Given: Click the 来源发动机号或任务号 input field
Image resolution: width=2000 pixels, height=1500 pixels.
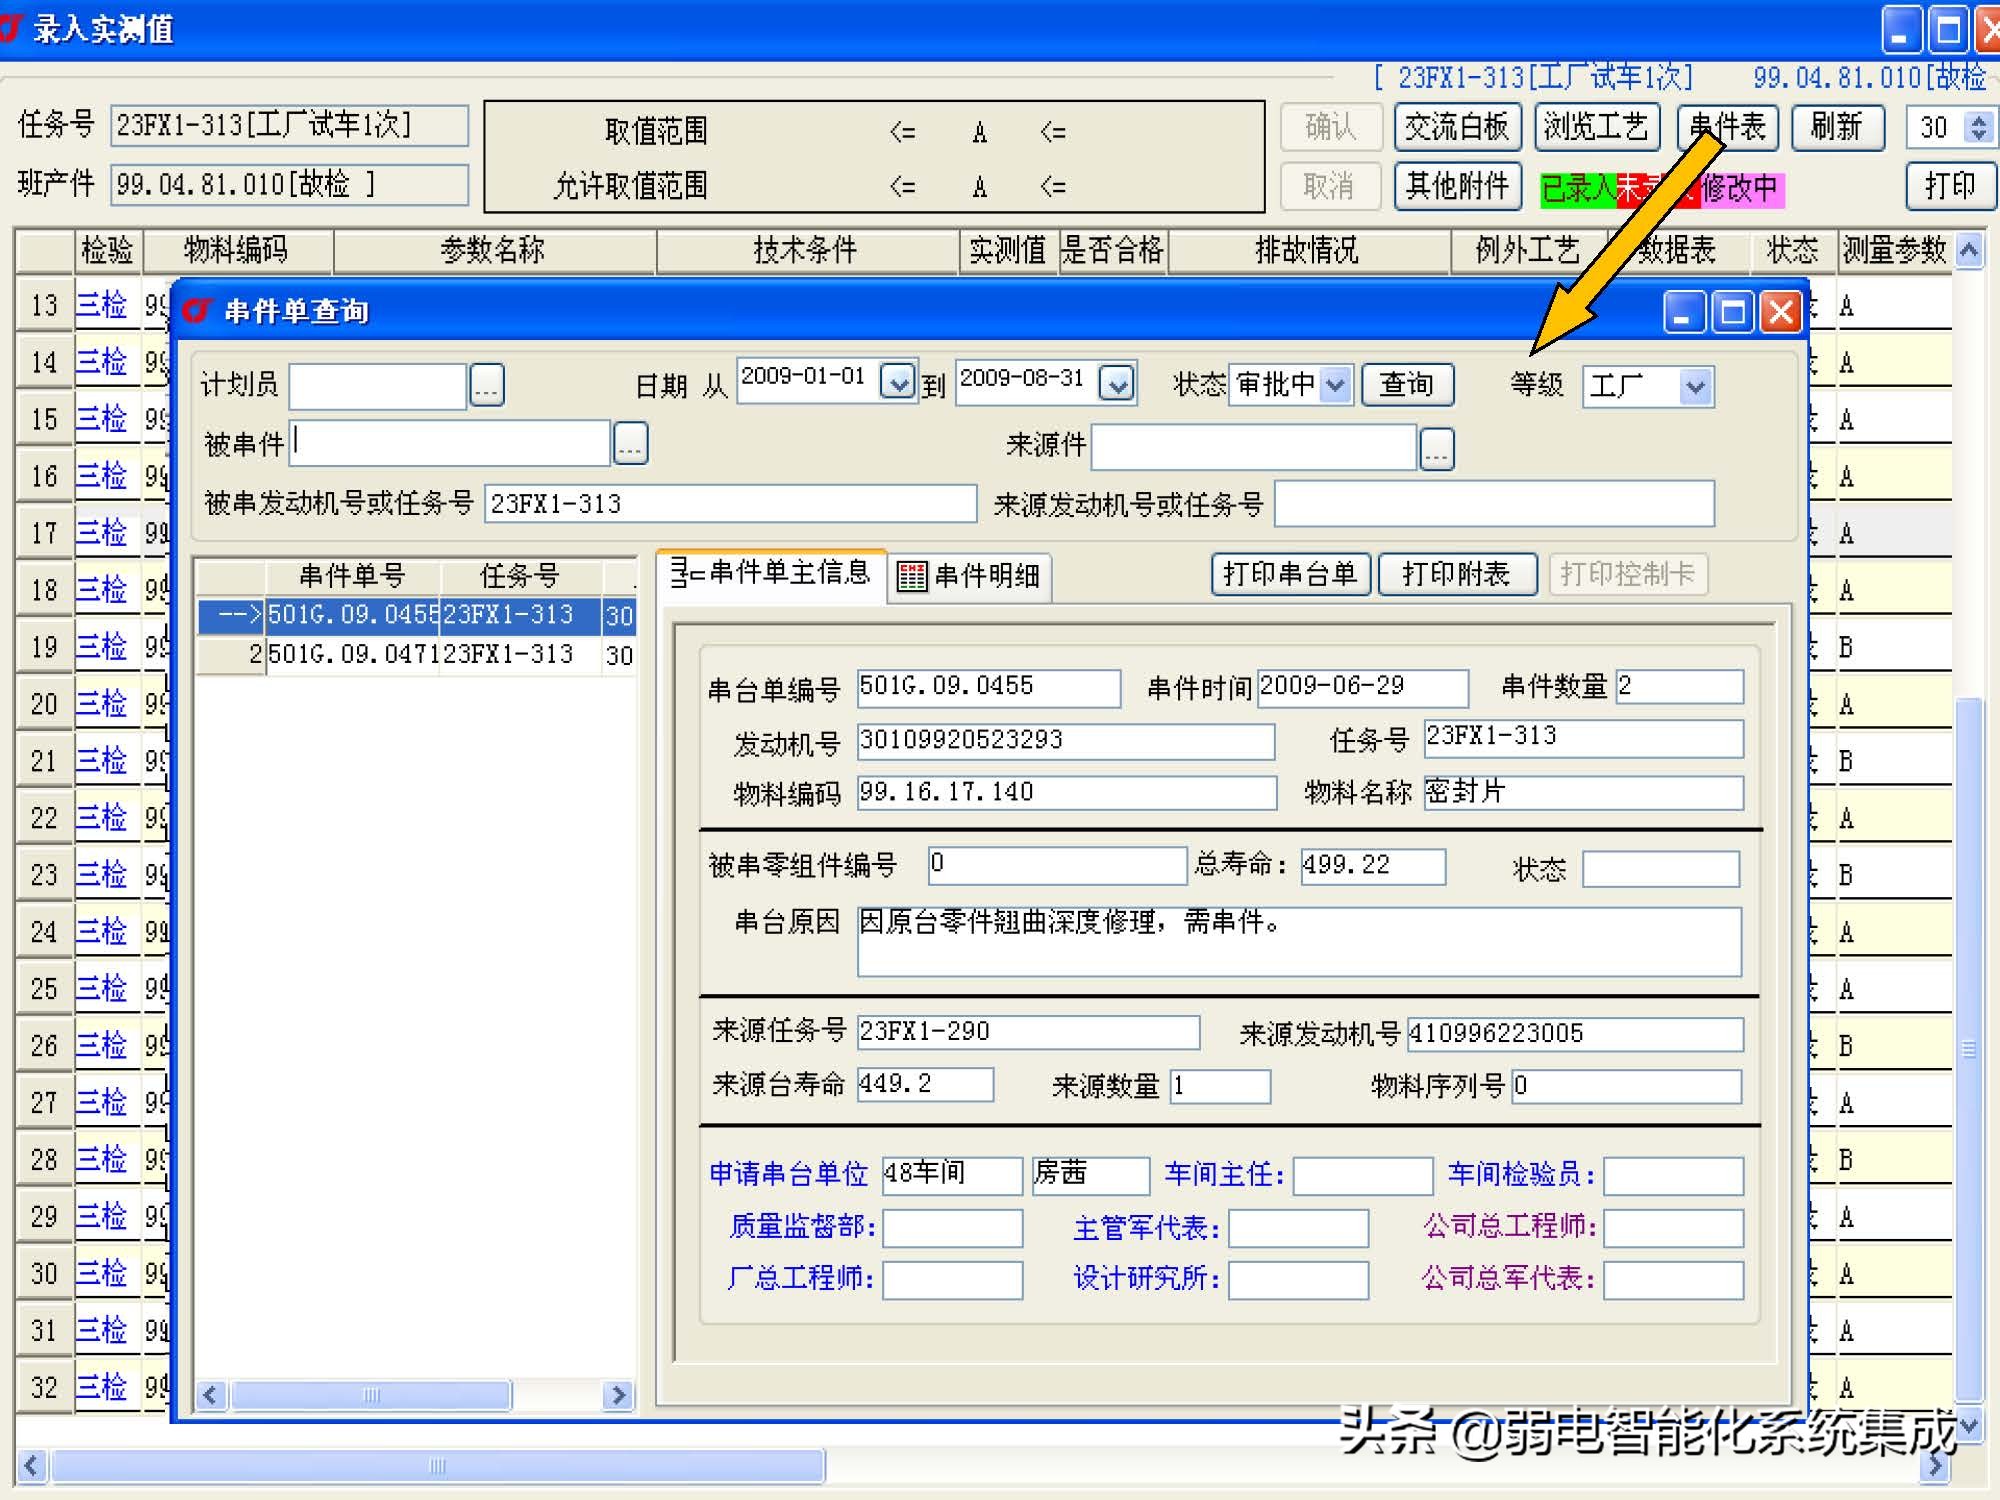Looking at the screenshot, I should 1494,503.
